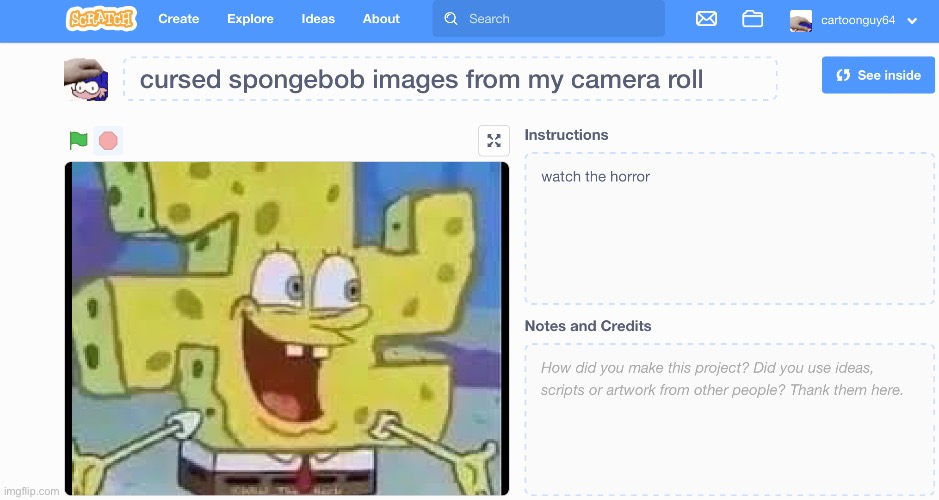Expand the account dropdown arrow
Viewport: 939px width, 500px height.
pos(912,21)
